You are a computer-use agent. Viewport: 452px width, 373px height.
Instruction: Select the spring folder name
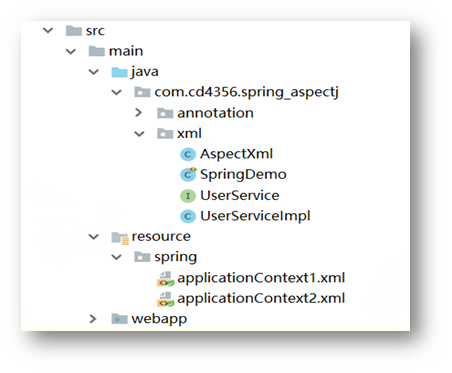[x=176, y=258]
